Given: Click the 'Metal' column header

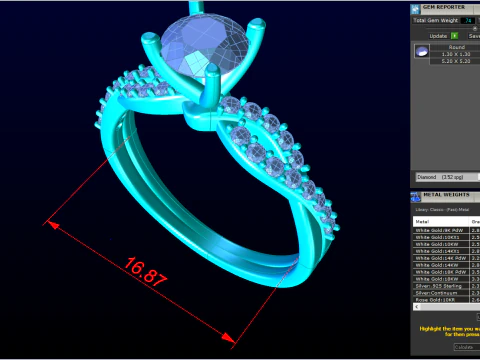Looking at the screenshot, I should click(441, 222).
